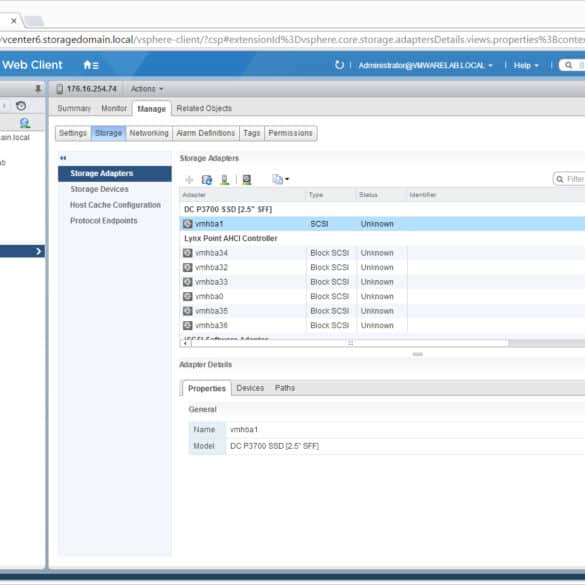585x585 pixels.
Task: Click the panel splitter handle above Adapter Details
Action: (417, 354)
